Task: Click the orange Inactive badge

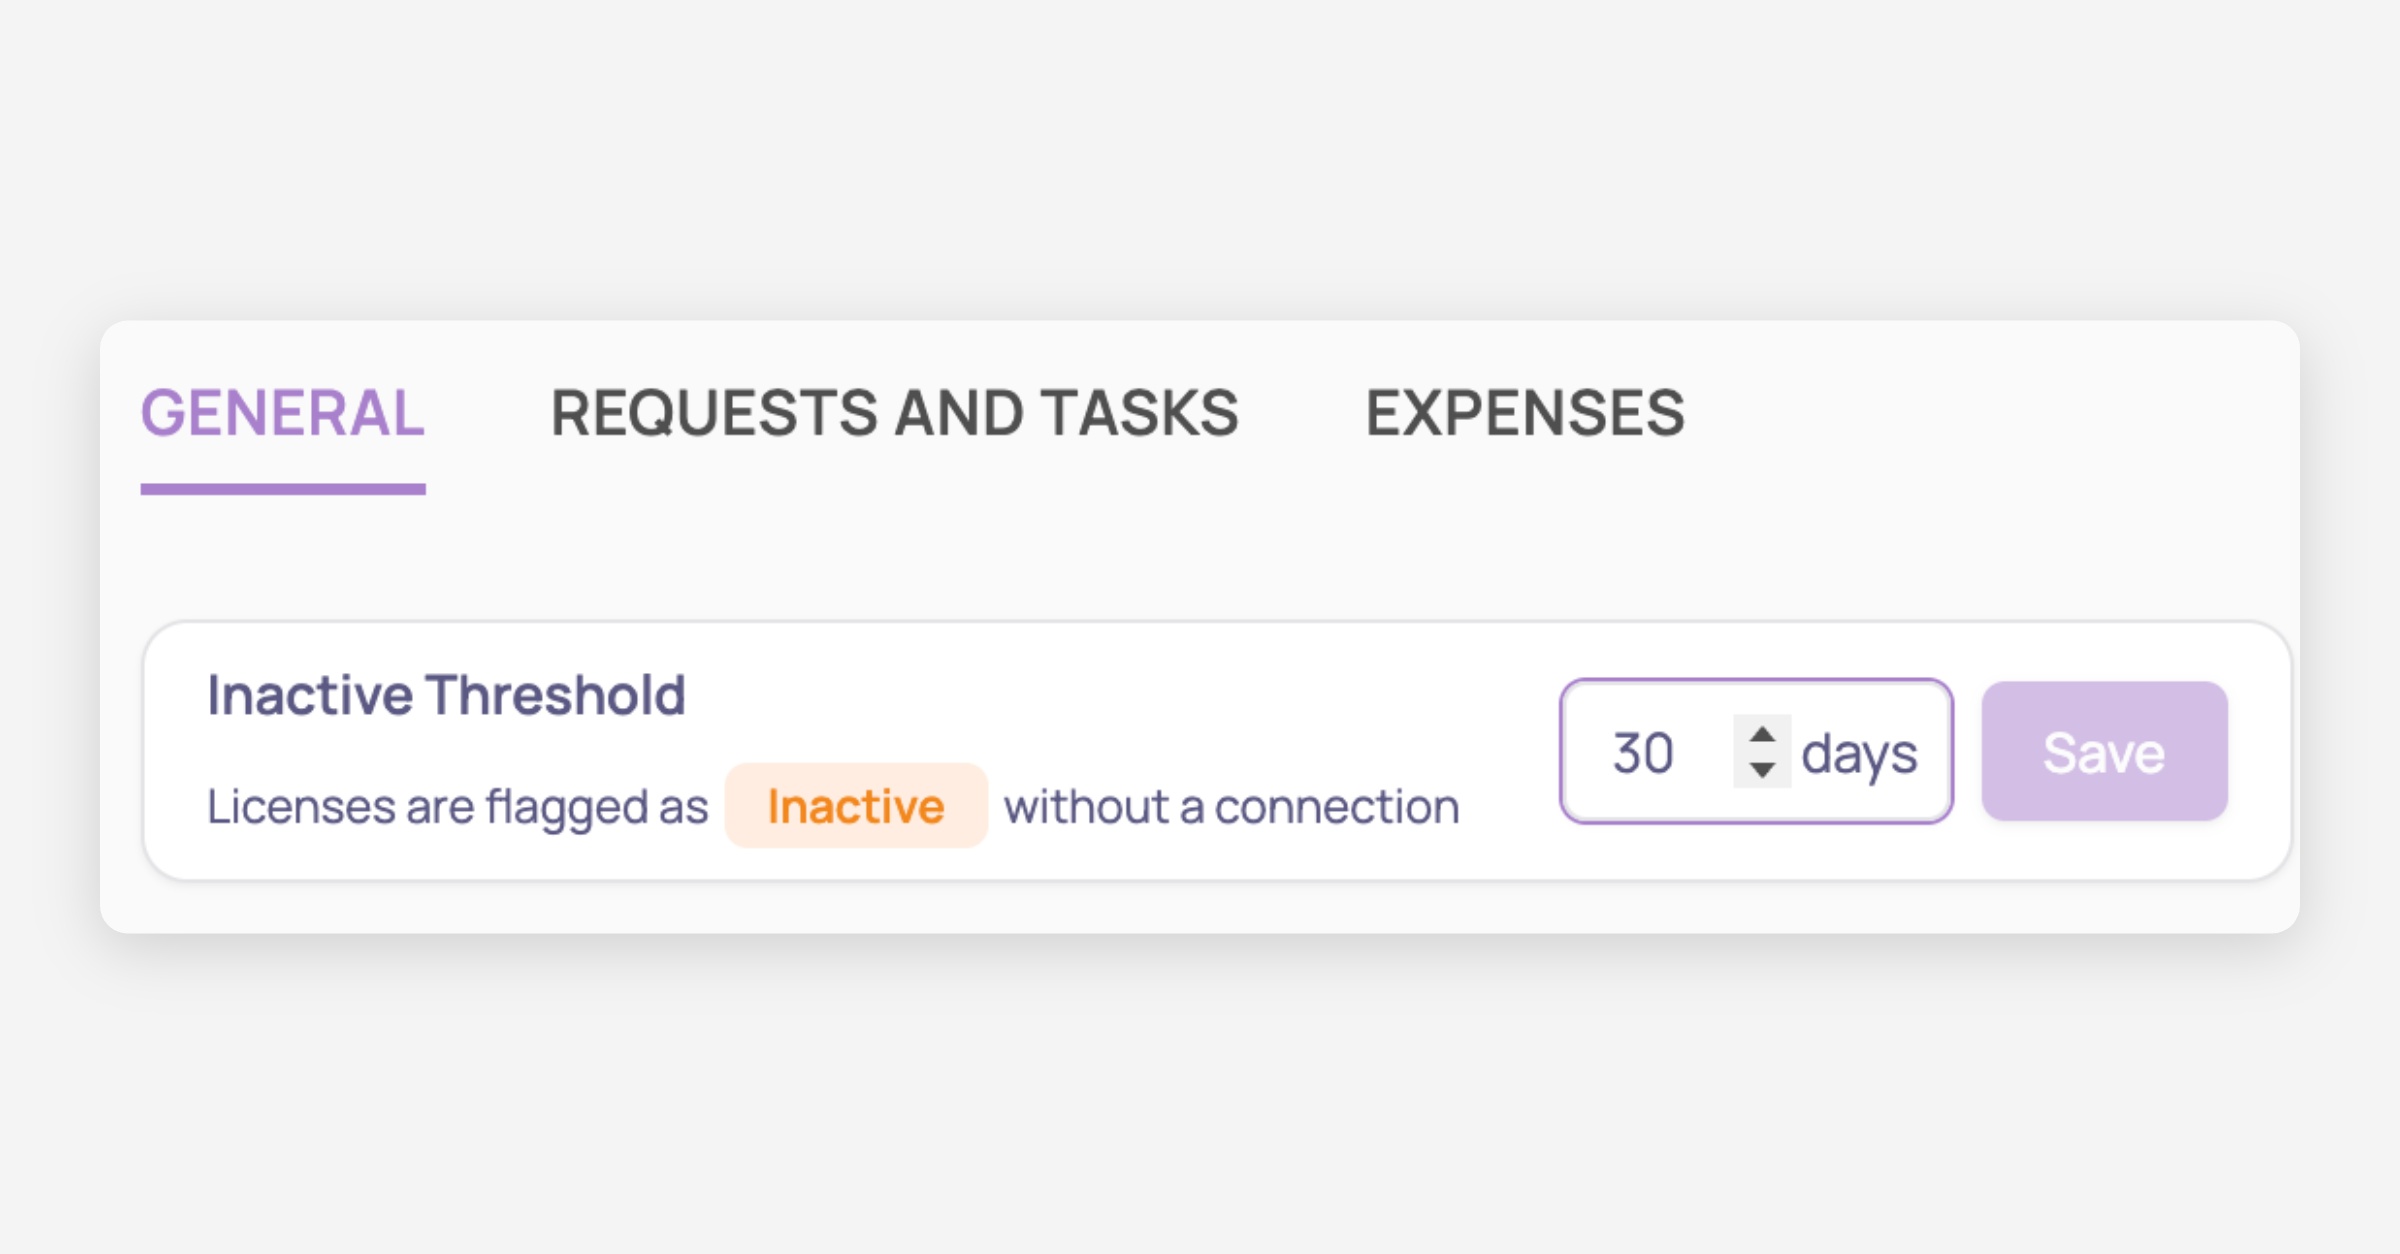Action: coord(856,806)
